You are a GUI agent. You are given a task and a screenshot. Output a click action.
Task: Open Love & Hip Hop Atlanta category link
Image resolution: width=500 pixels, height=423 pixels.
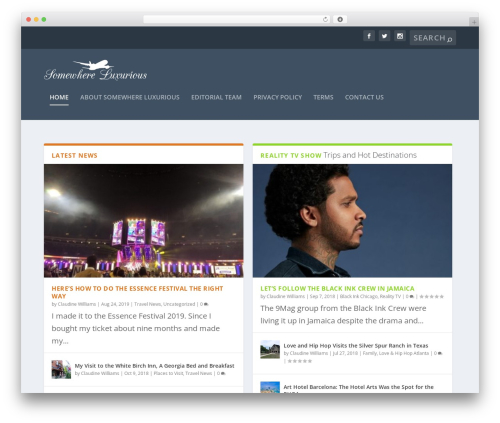404,353
